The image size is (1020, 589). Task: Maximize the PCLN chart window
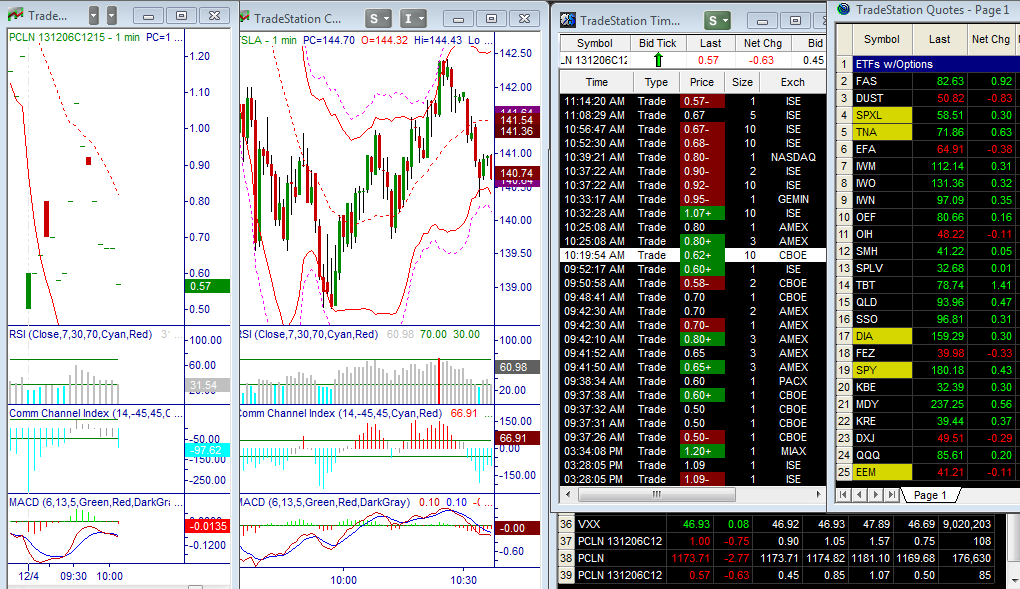(181, 16)
